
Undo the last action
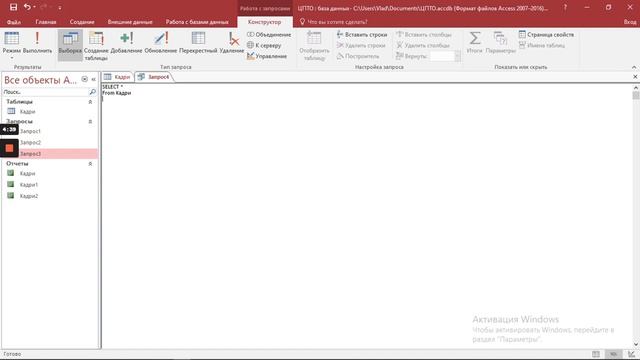point(27,7)
